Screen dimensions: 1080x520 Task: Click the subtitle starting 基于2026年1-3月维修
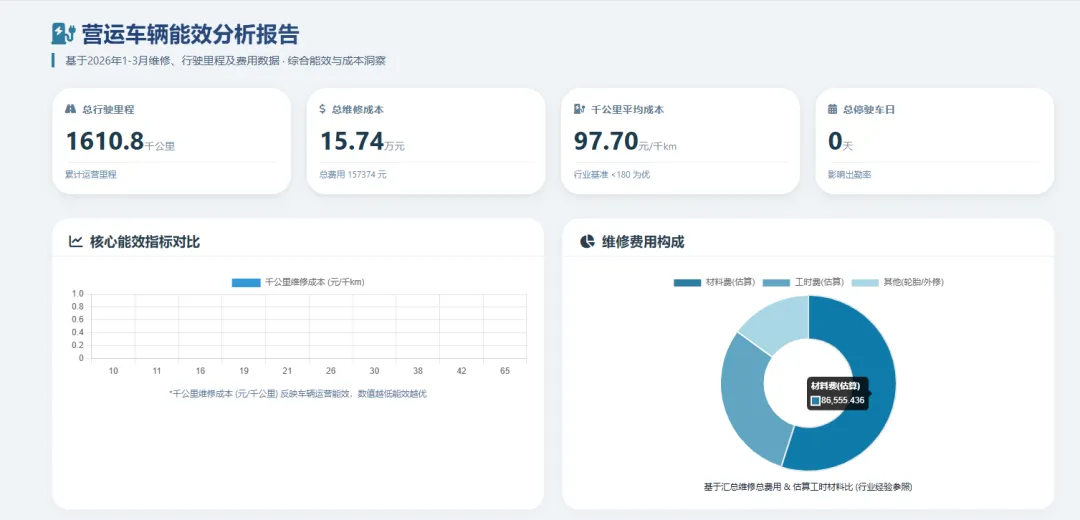point(225,61)
